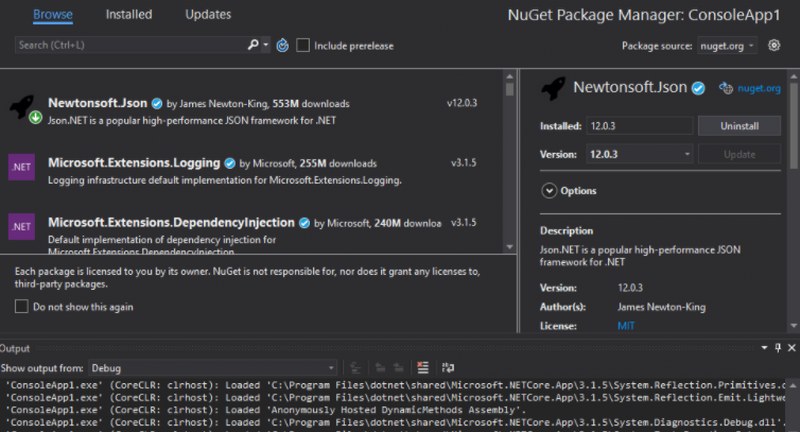Close the Output panel
The image size is (800, 432).
tap(792, 348)
